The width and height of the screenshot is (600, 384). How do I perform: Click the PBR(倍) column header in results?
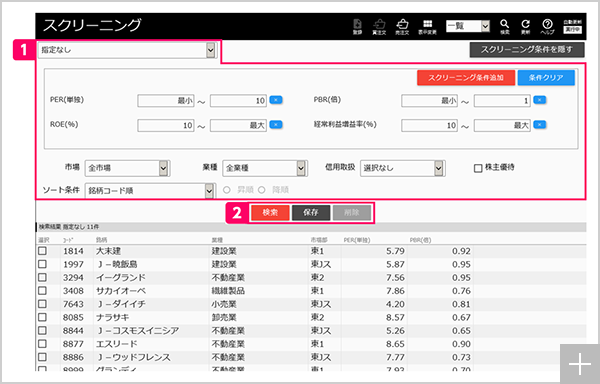(420, 240)
